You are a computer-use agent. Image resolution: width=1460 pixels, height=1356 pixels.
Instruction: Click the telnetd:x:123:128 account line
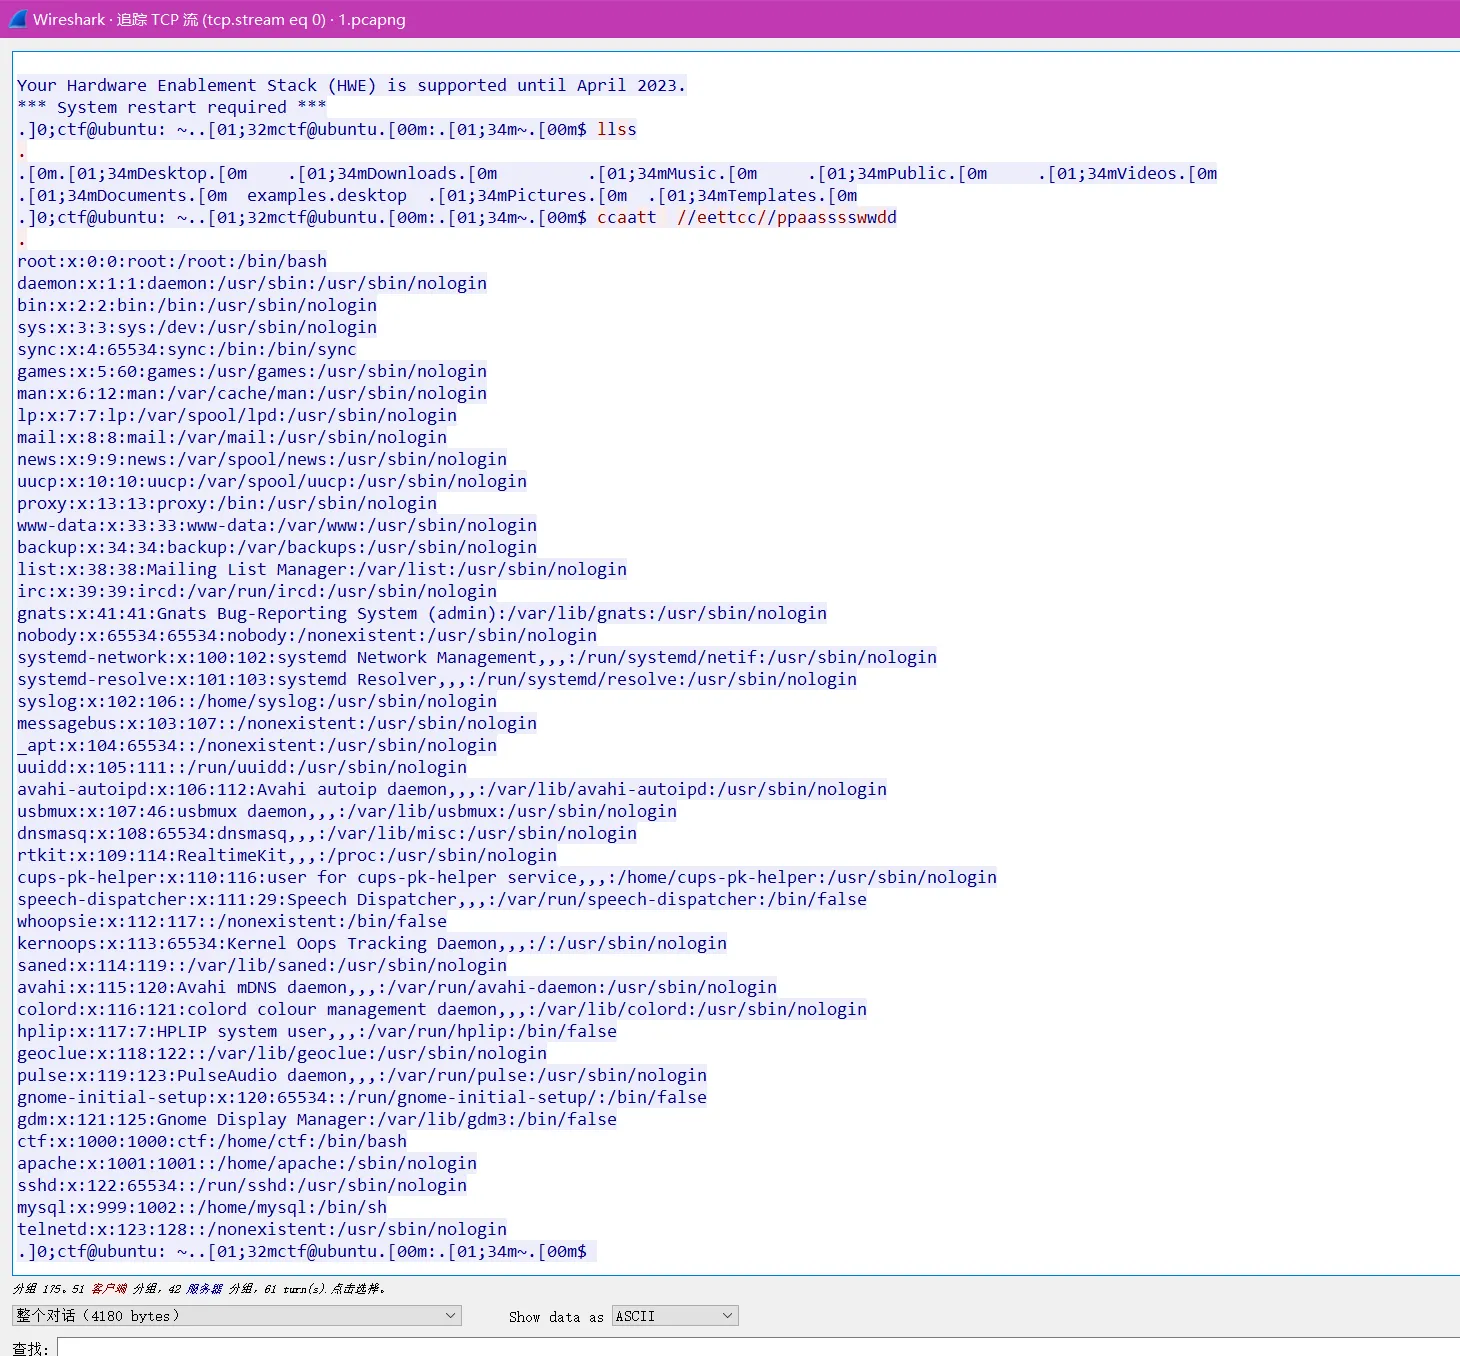click(x=261, y=1230)
